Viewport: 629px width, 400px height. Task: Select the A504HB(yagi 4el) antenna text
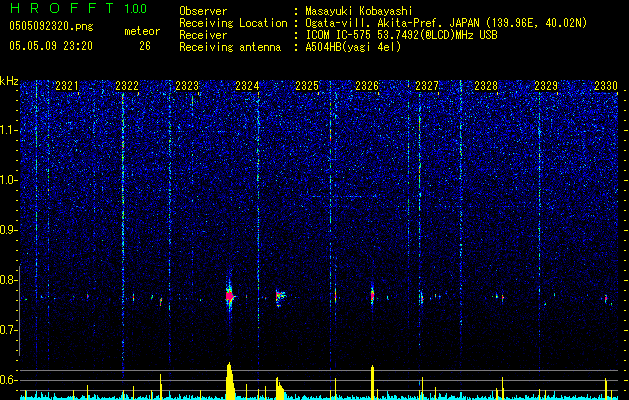[x=353, y=47]
